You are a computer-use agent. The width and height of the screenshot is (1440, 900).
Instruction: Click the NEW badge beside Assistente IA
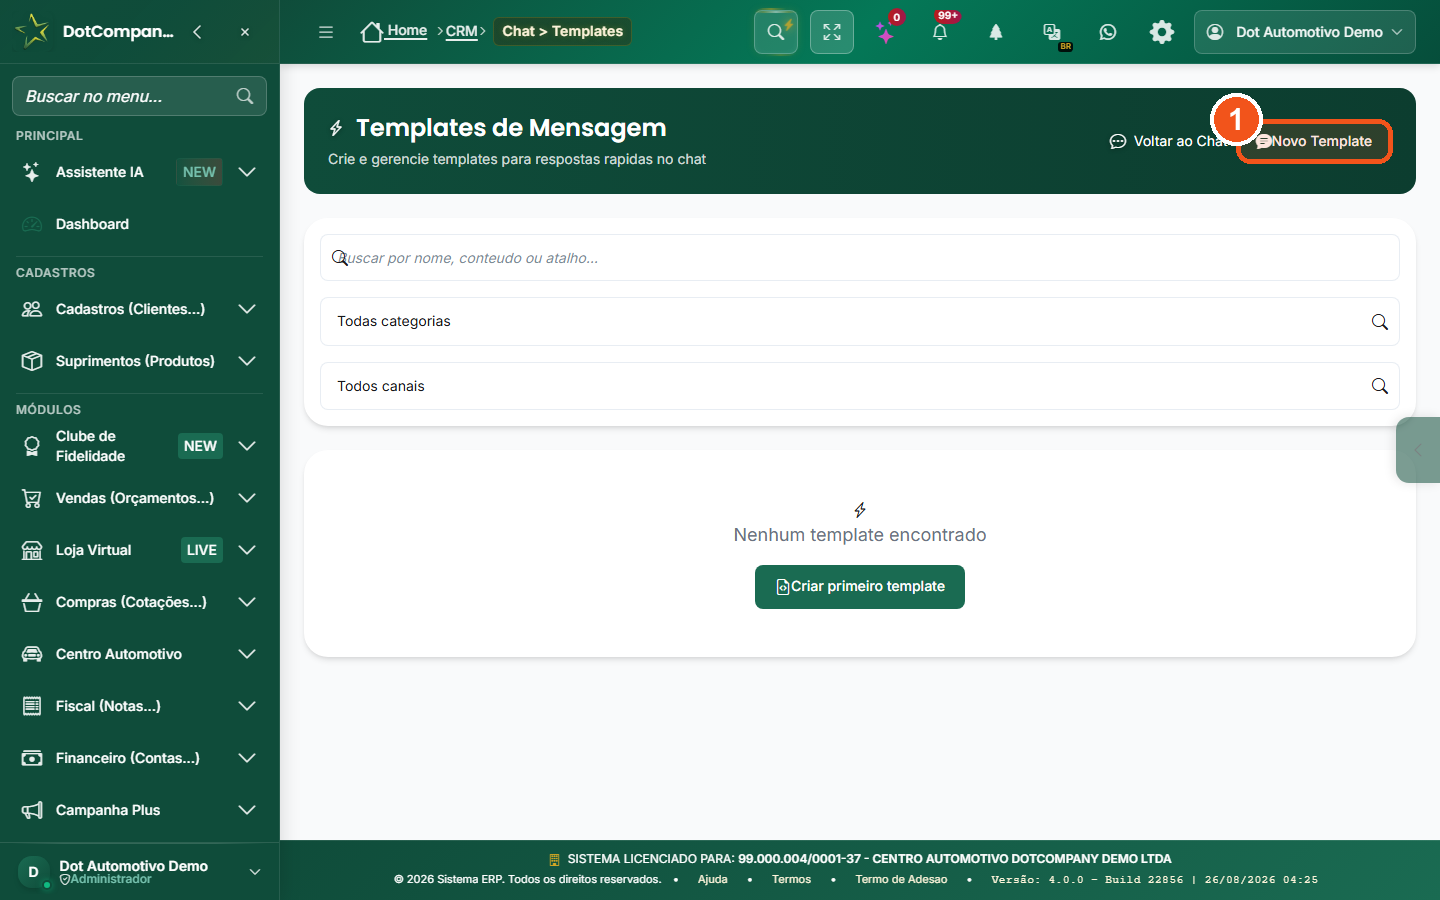[199, 172]
